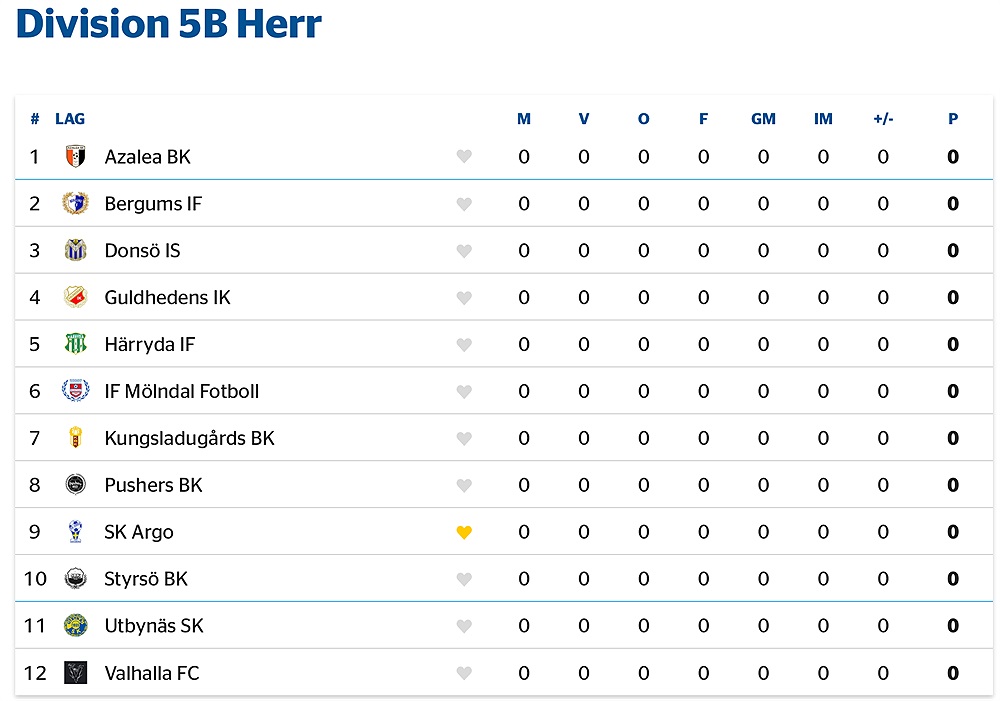
Task: Click the LAG column header
Action: 70,119
